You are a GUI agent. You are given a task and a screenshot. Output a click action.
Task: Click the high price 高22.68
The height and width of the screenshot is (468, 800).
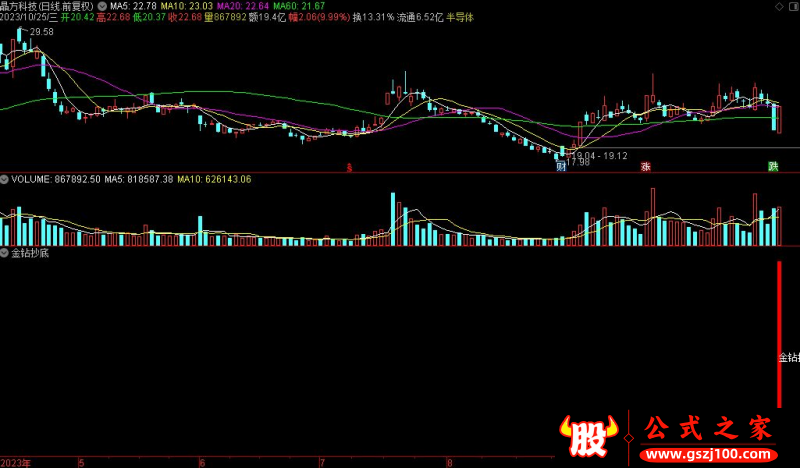(x=113, y=17)
